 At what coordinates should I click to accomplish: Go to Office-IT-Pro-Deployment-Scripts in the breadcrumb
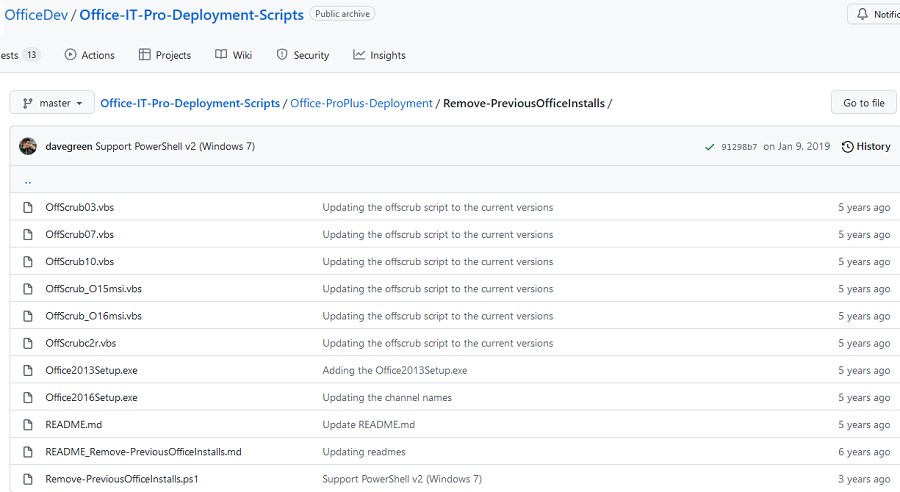point(190,103)
